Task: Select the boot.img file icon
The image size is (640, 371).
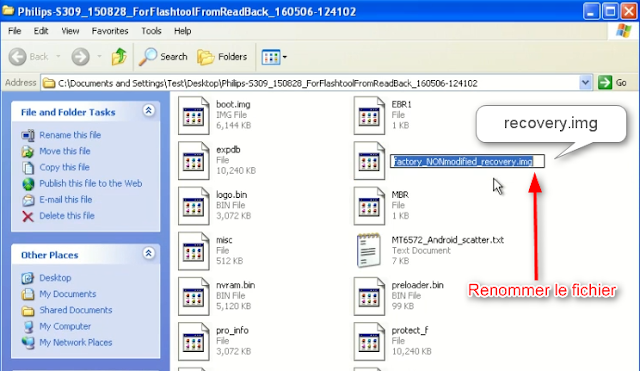Action: pyautogui.click(x=193, y=116)
